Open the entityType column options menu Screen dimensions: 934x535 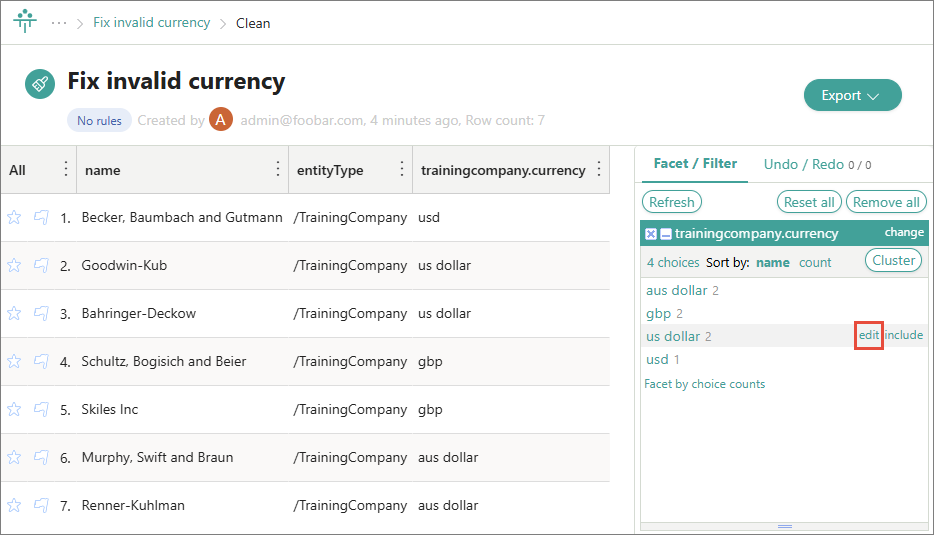402,169
